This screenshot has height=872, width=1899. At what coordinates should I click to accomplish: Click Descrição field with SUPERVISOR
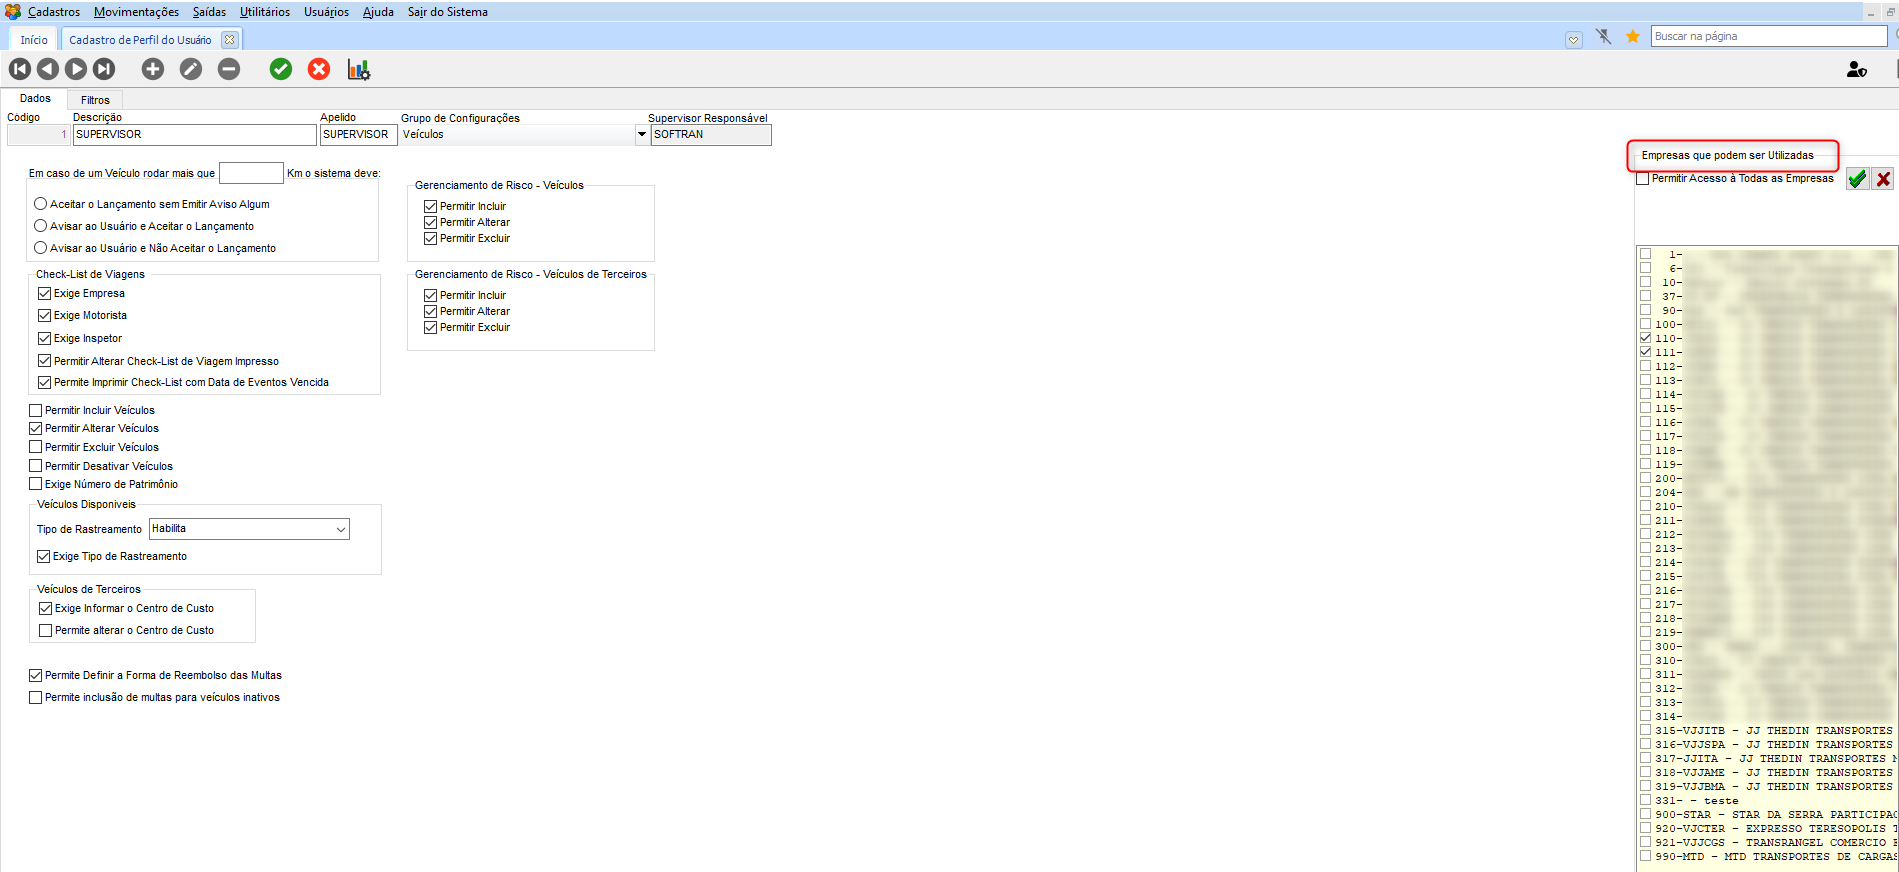point(195,135)
